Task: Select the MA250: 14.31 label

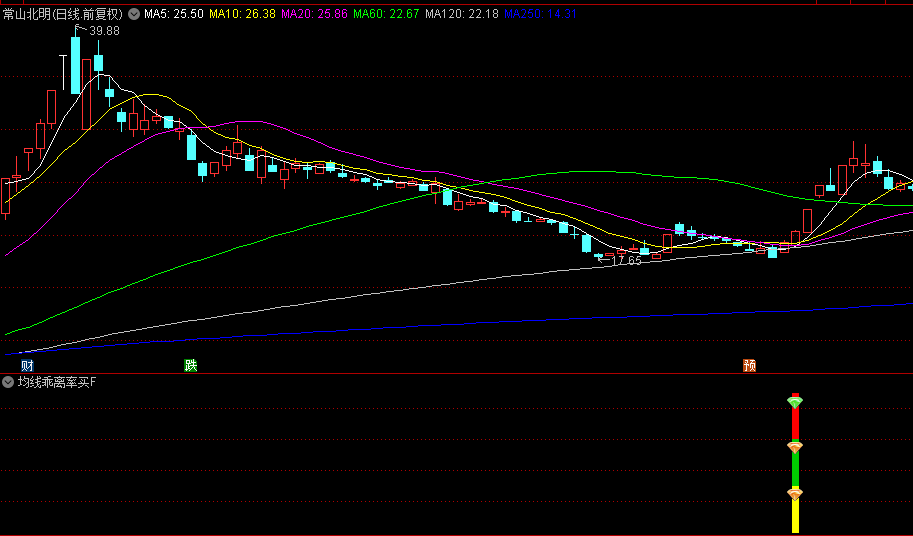Action: point(540,14)
